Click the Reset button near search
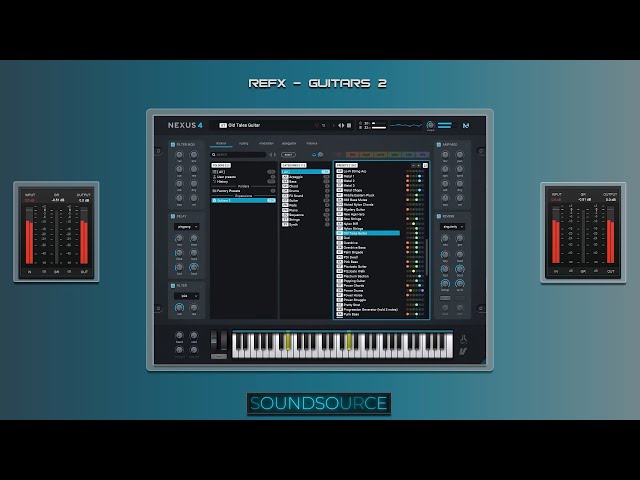The height and width of the screenshot is (480, 640). point(288,155)
